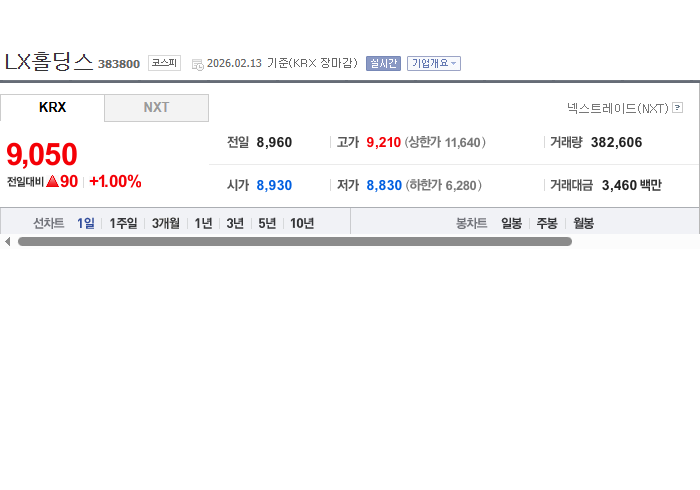Click the 넥스트레이드(NXT) label
Viewport: 700px width, 490px height.
click(x=618, y=108)
